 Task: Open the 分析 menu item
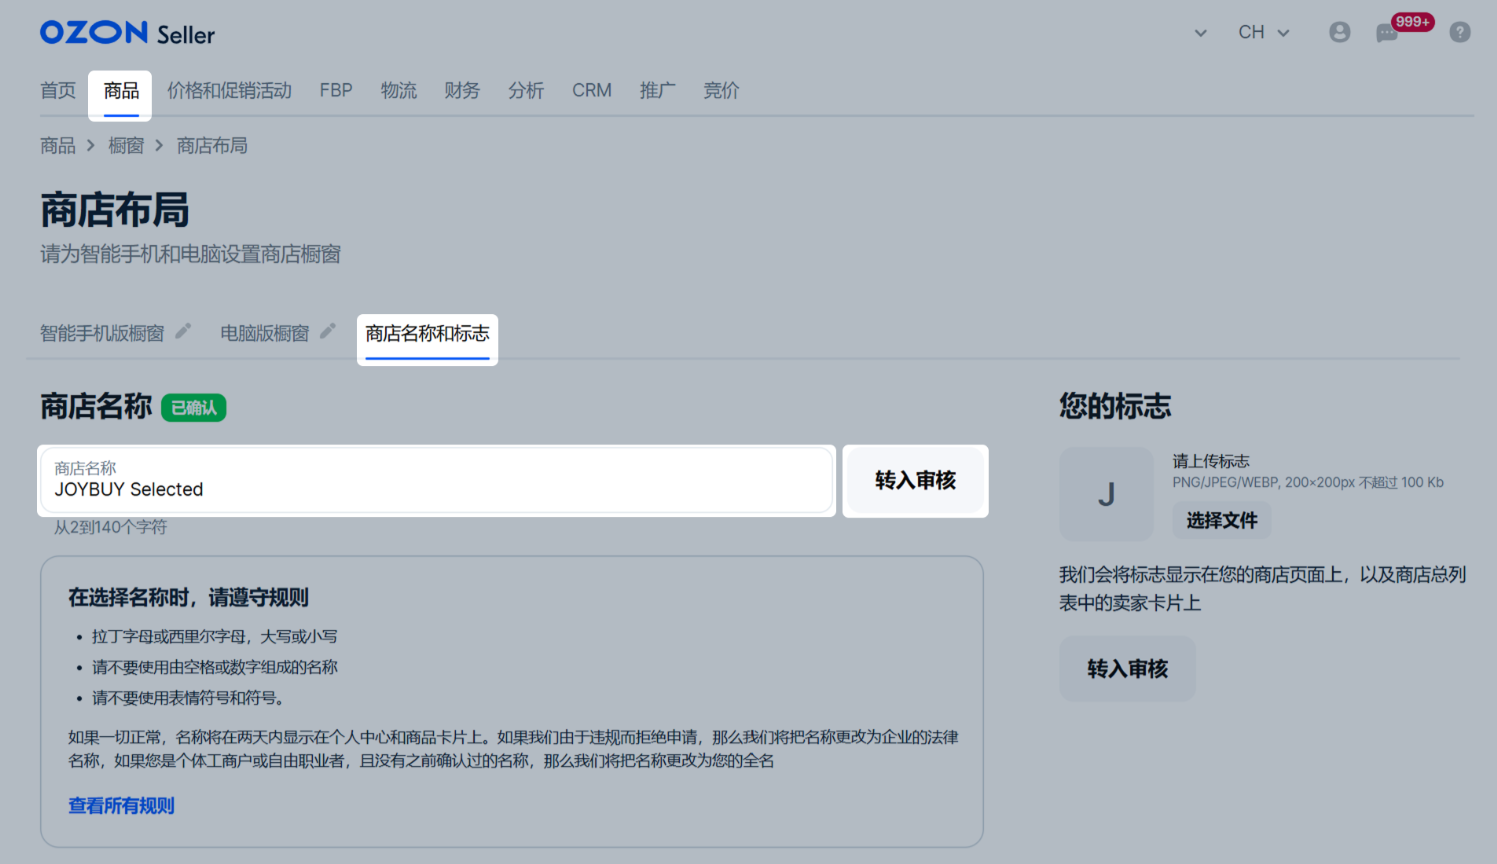point(526,91)
